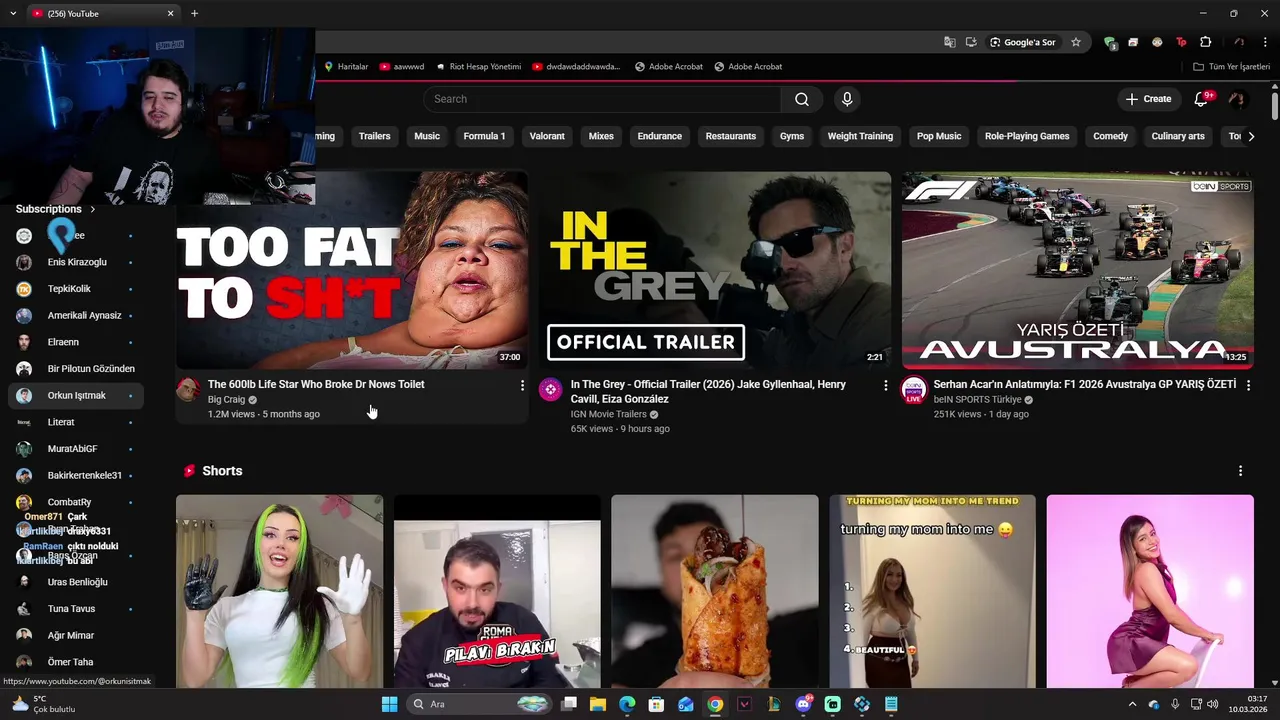
Task: Open Big Craig channel avatar
Action: 188,390
